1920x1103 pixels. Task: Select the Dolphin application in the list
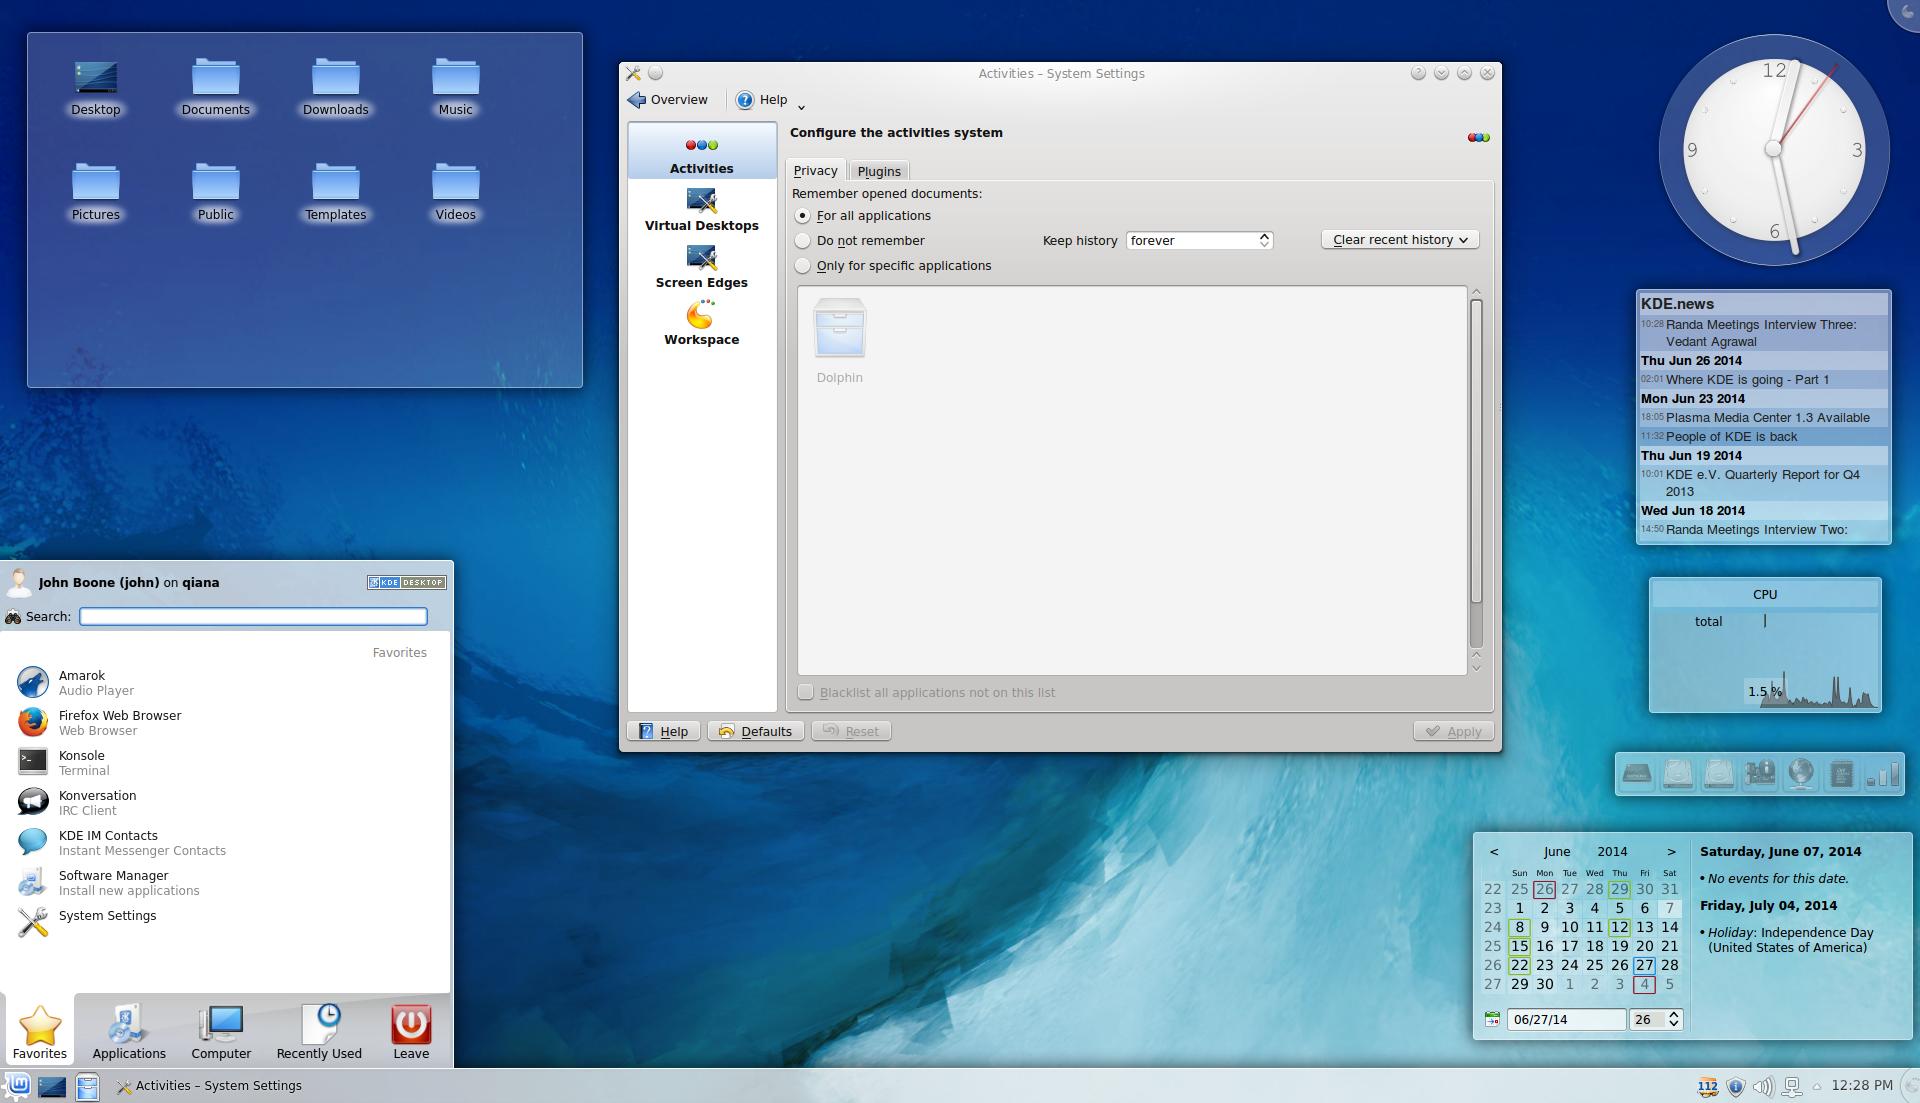pos(839,341)
